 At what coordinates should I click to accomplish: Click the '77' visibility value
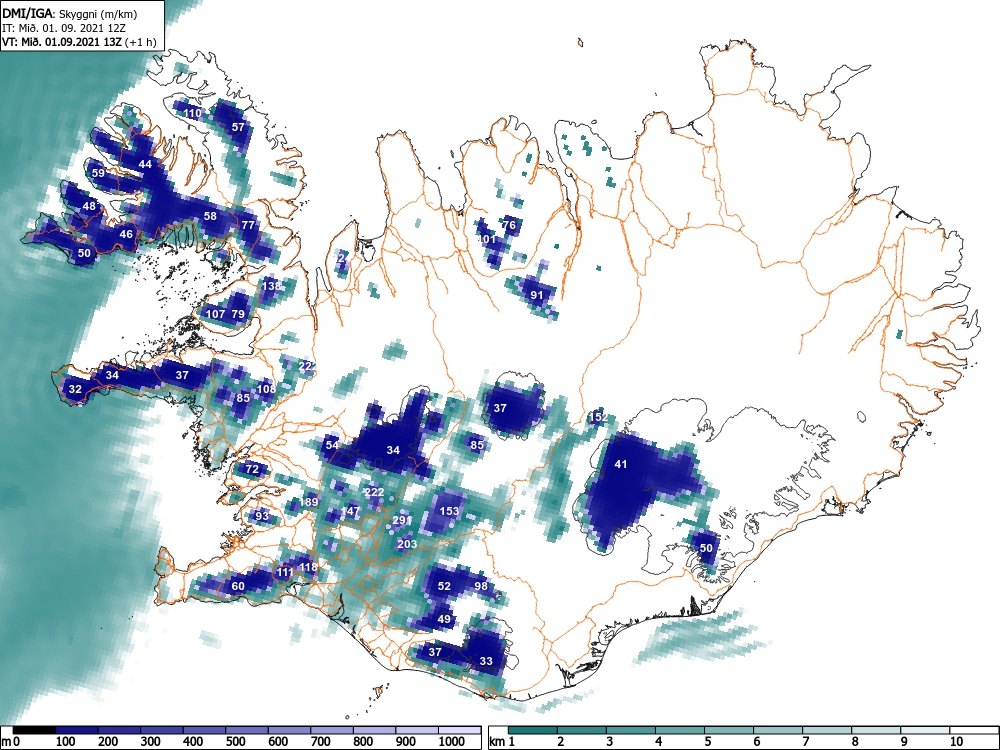pyautogui.click(x=248, y=225)
